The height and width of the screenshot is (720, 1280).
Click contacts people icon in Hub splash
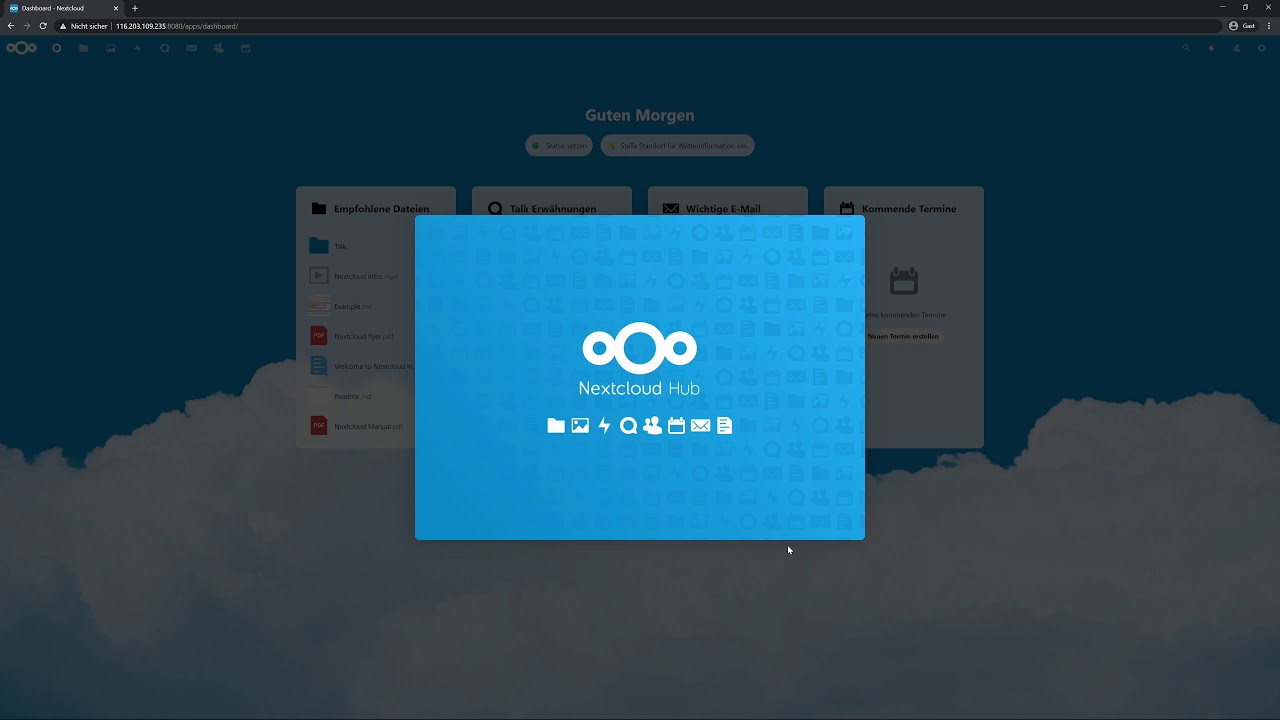point(652,426)
